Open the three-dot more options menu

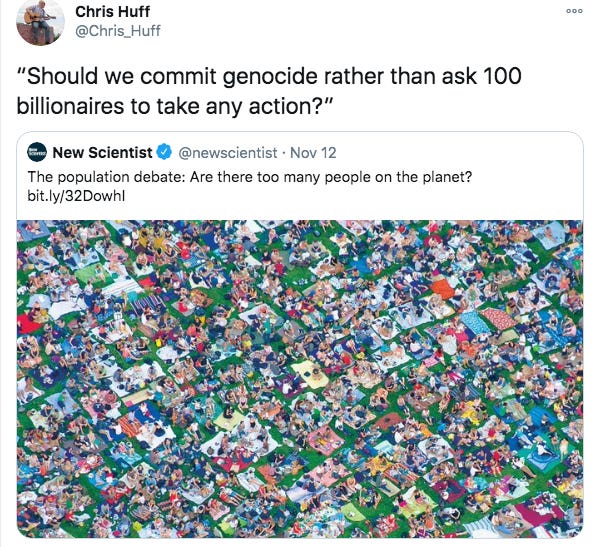(x=574, y=11)
